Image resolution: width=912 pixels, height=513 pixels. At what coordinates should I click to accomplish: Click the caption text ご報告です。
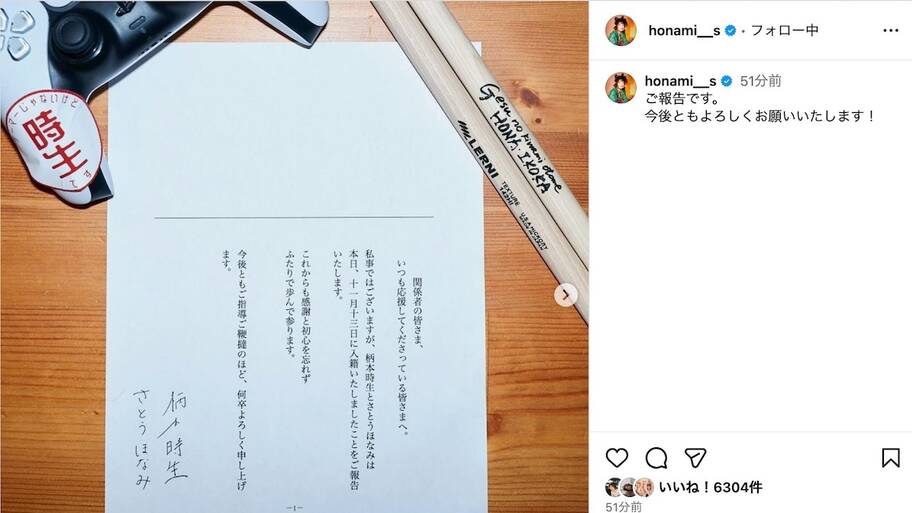click(x=682, y=98)
